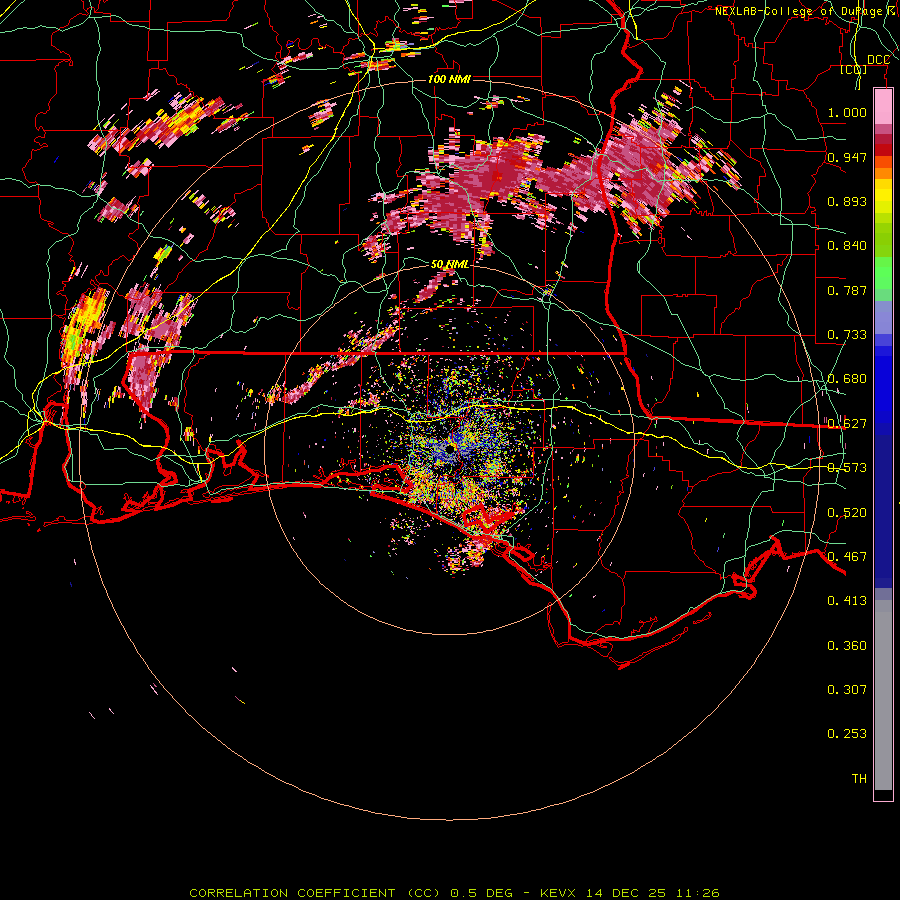This screenshot has height=900, width=900.
Task: Select the 0.893 scale value
Action: (847, 201)
